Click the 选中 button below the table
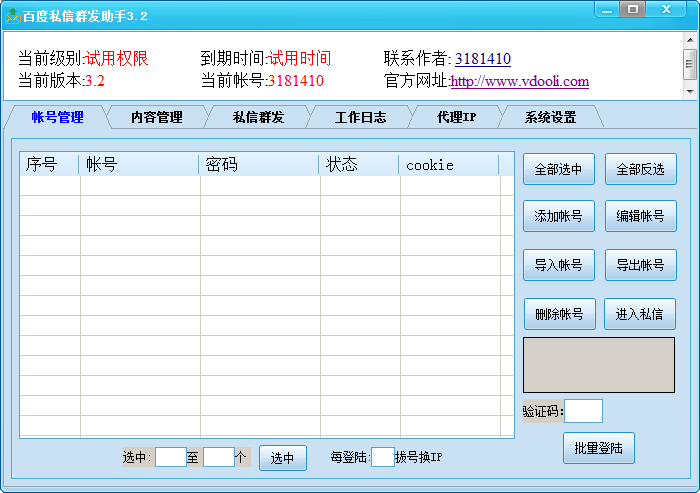This screenshot has height=493, width=700. pos(283,458)
